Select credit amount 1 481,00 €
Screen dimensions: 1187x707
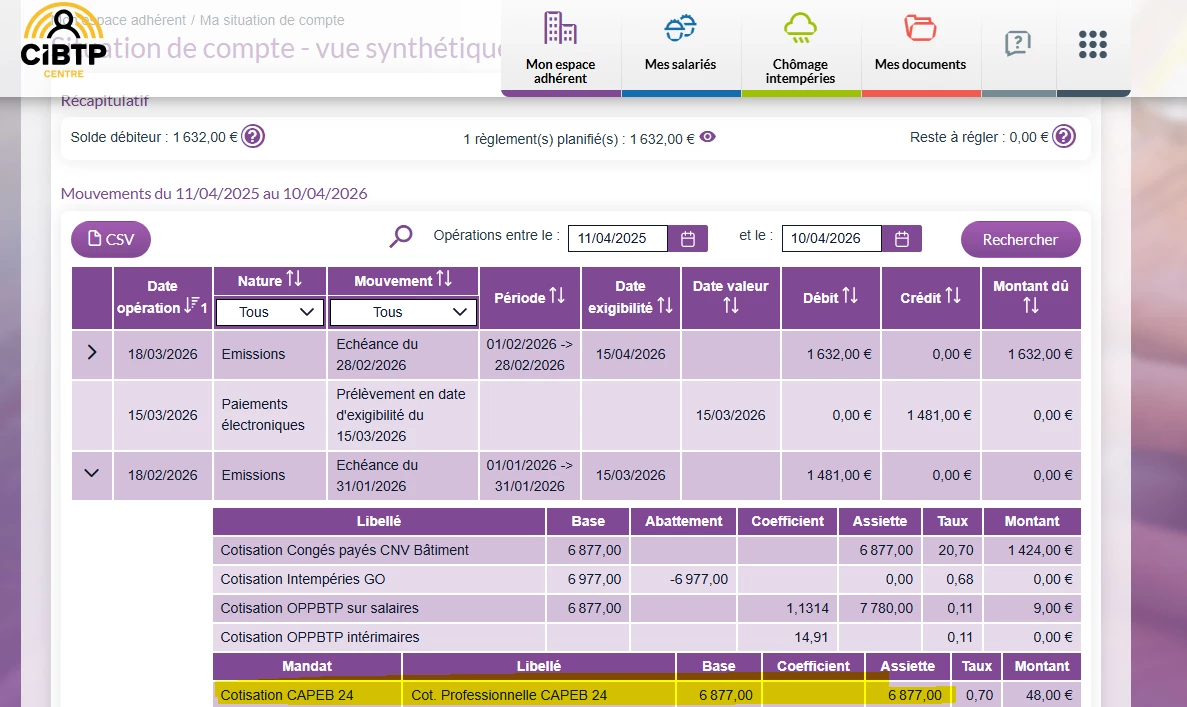tap(939, 416)
